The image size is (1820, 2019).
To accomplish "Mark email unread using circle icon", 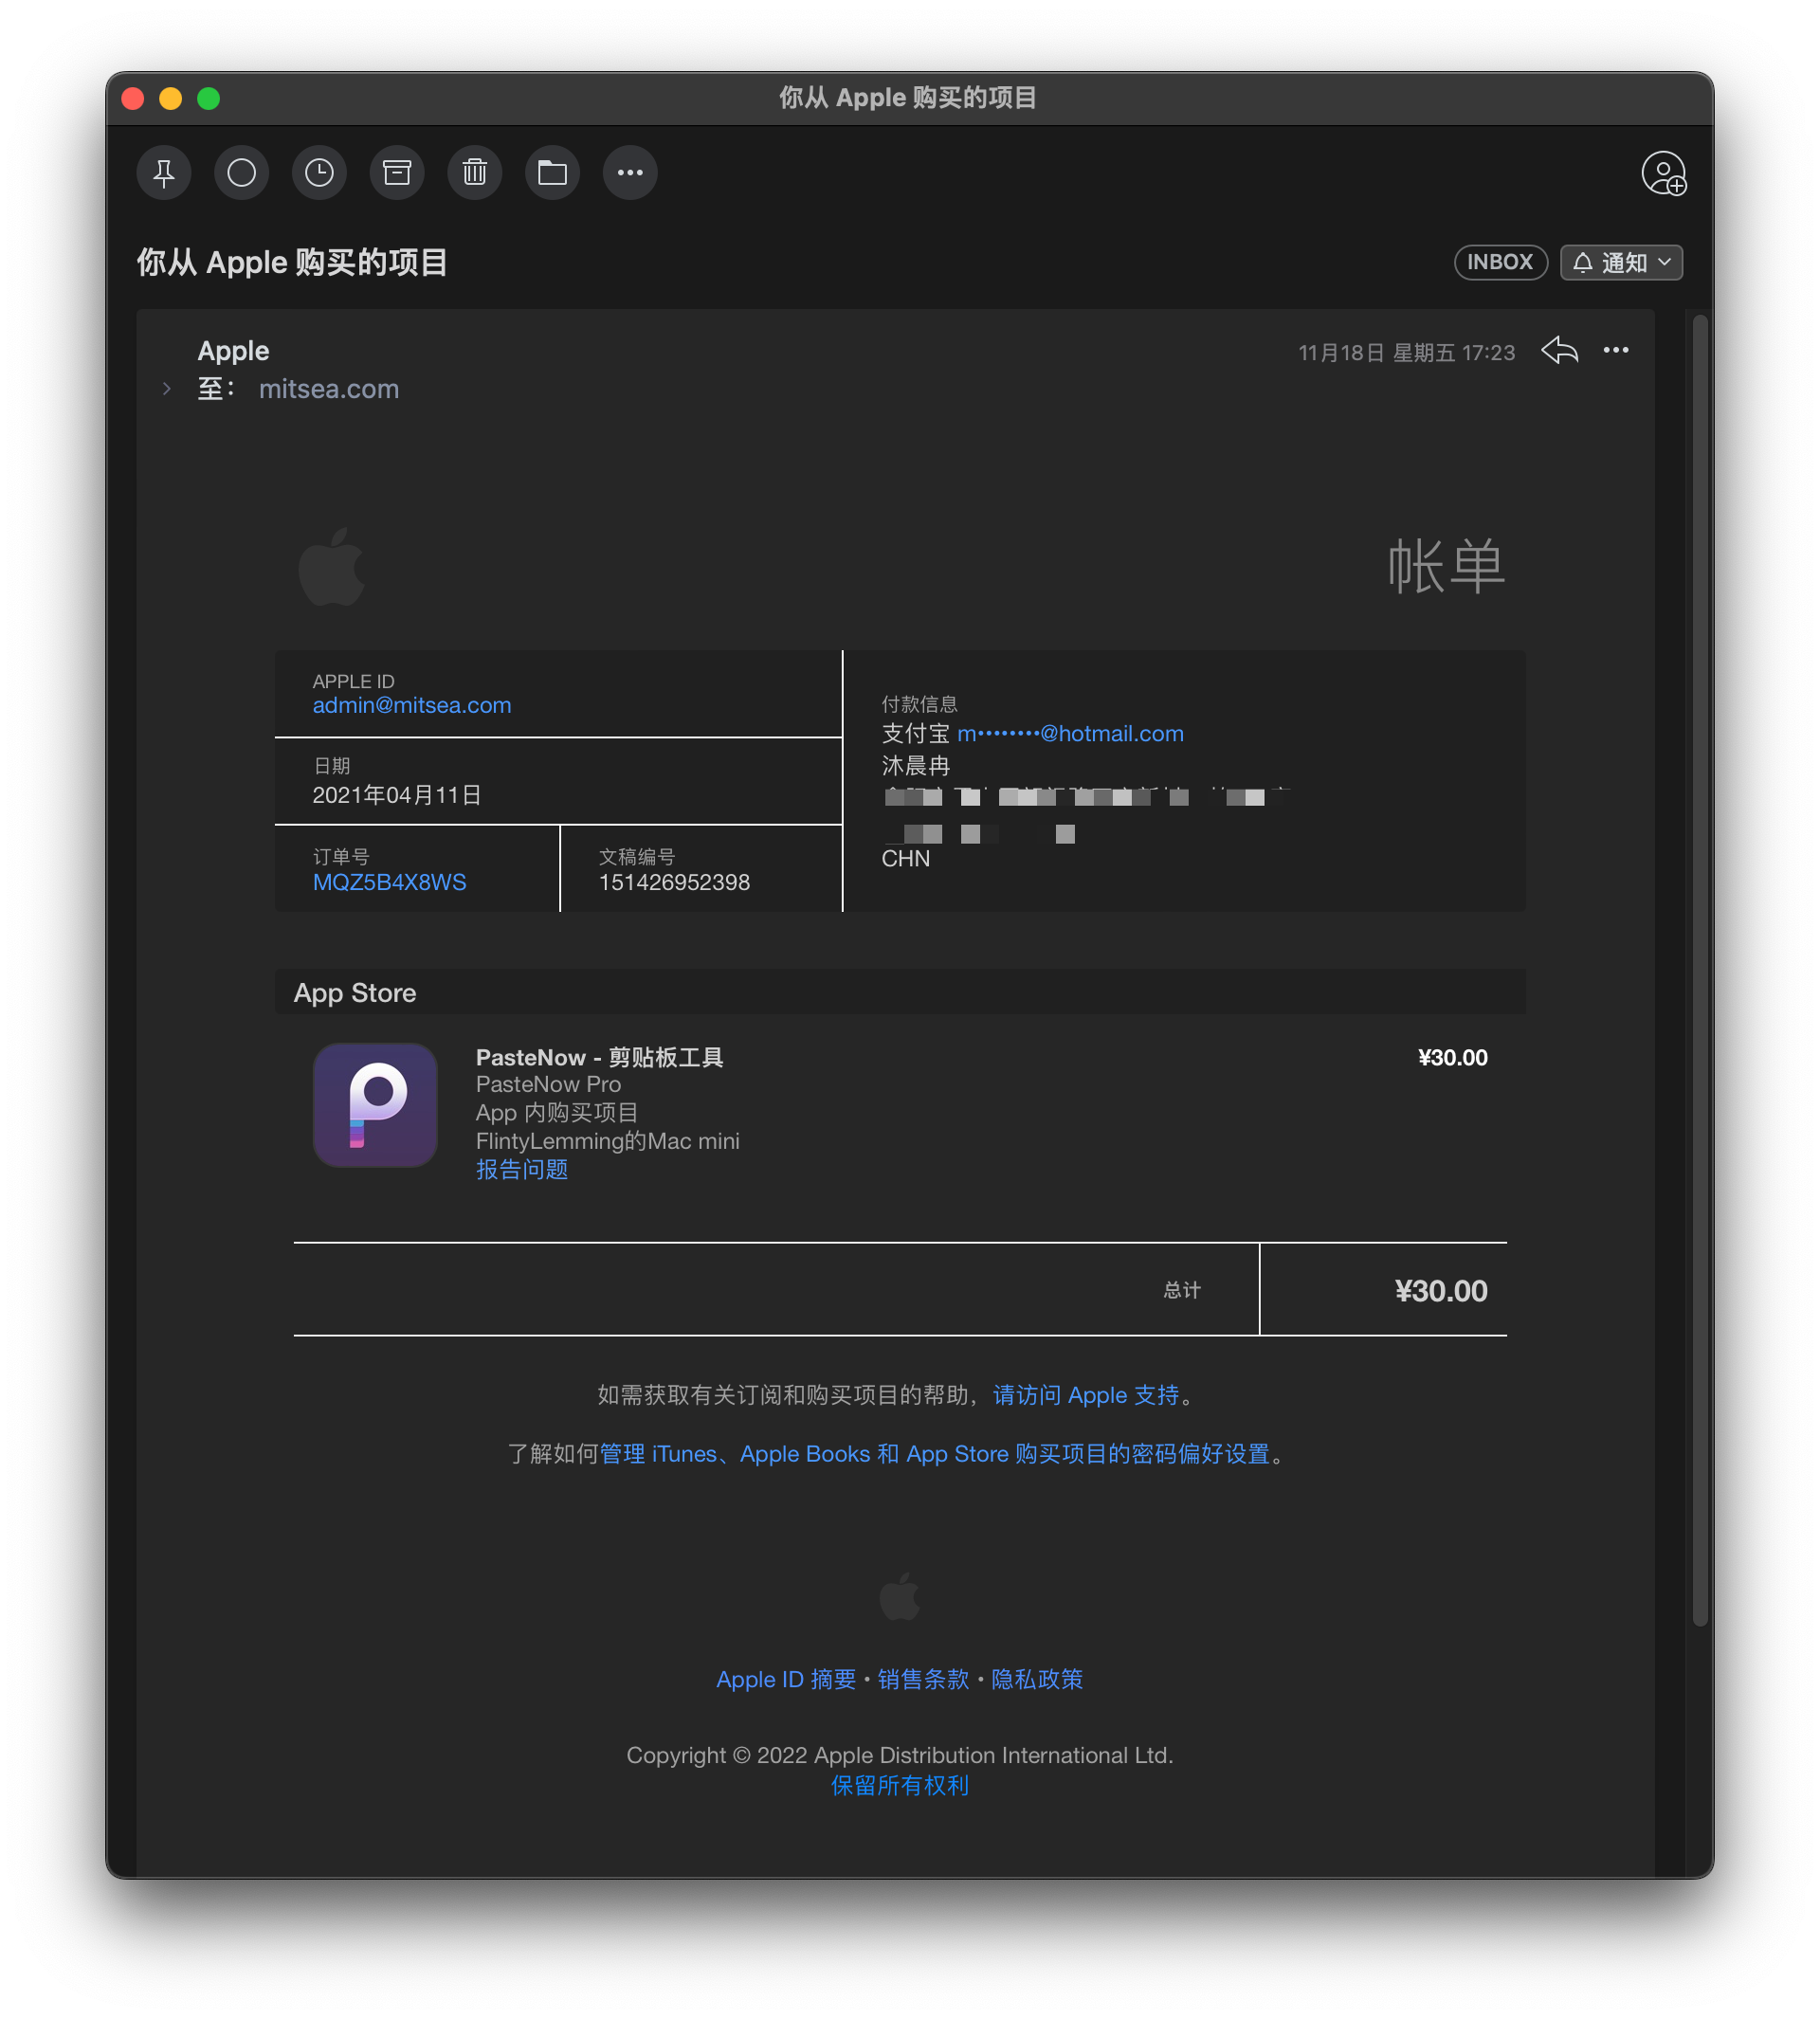I will (x=242, y=173).
